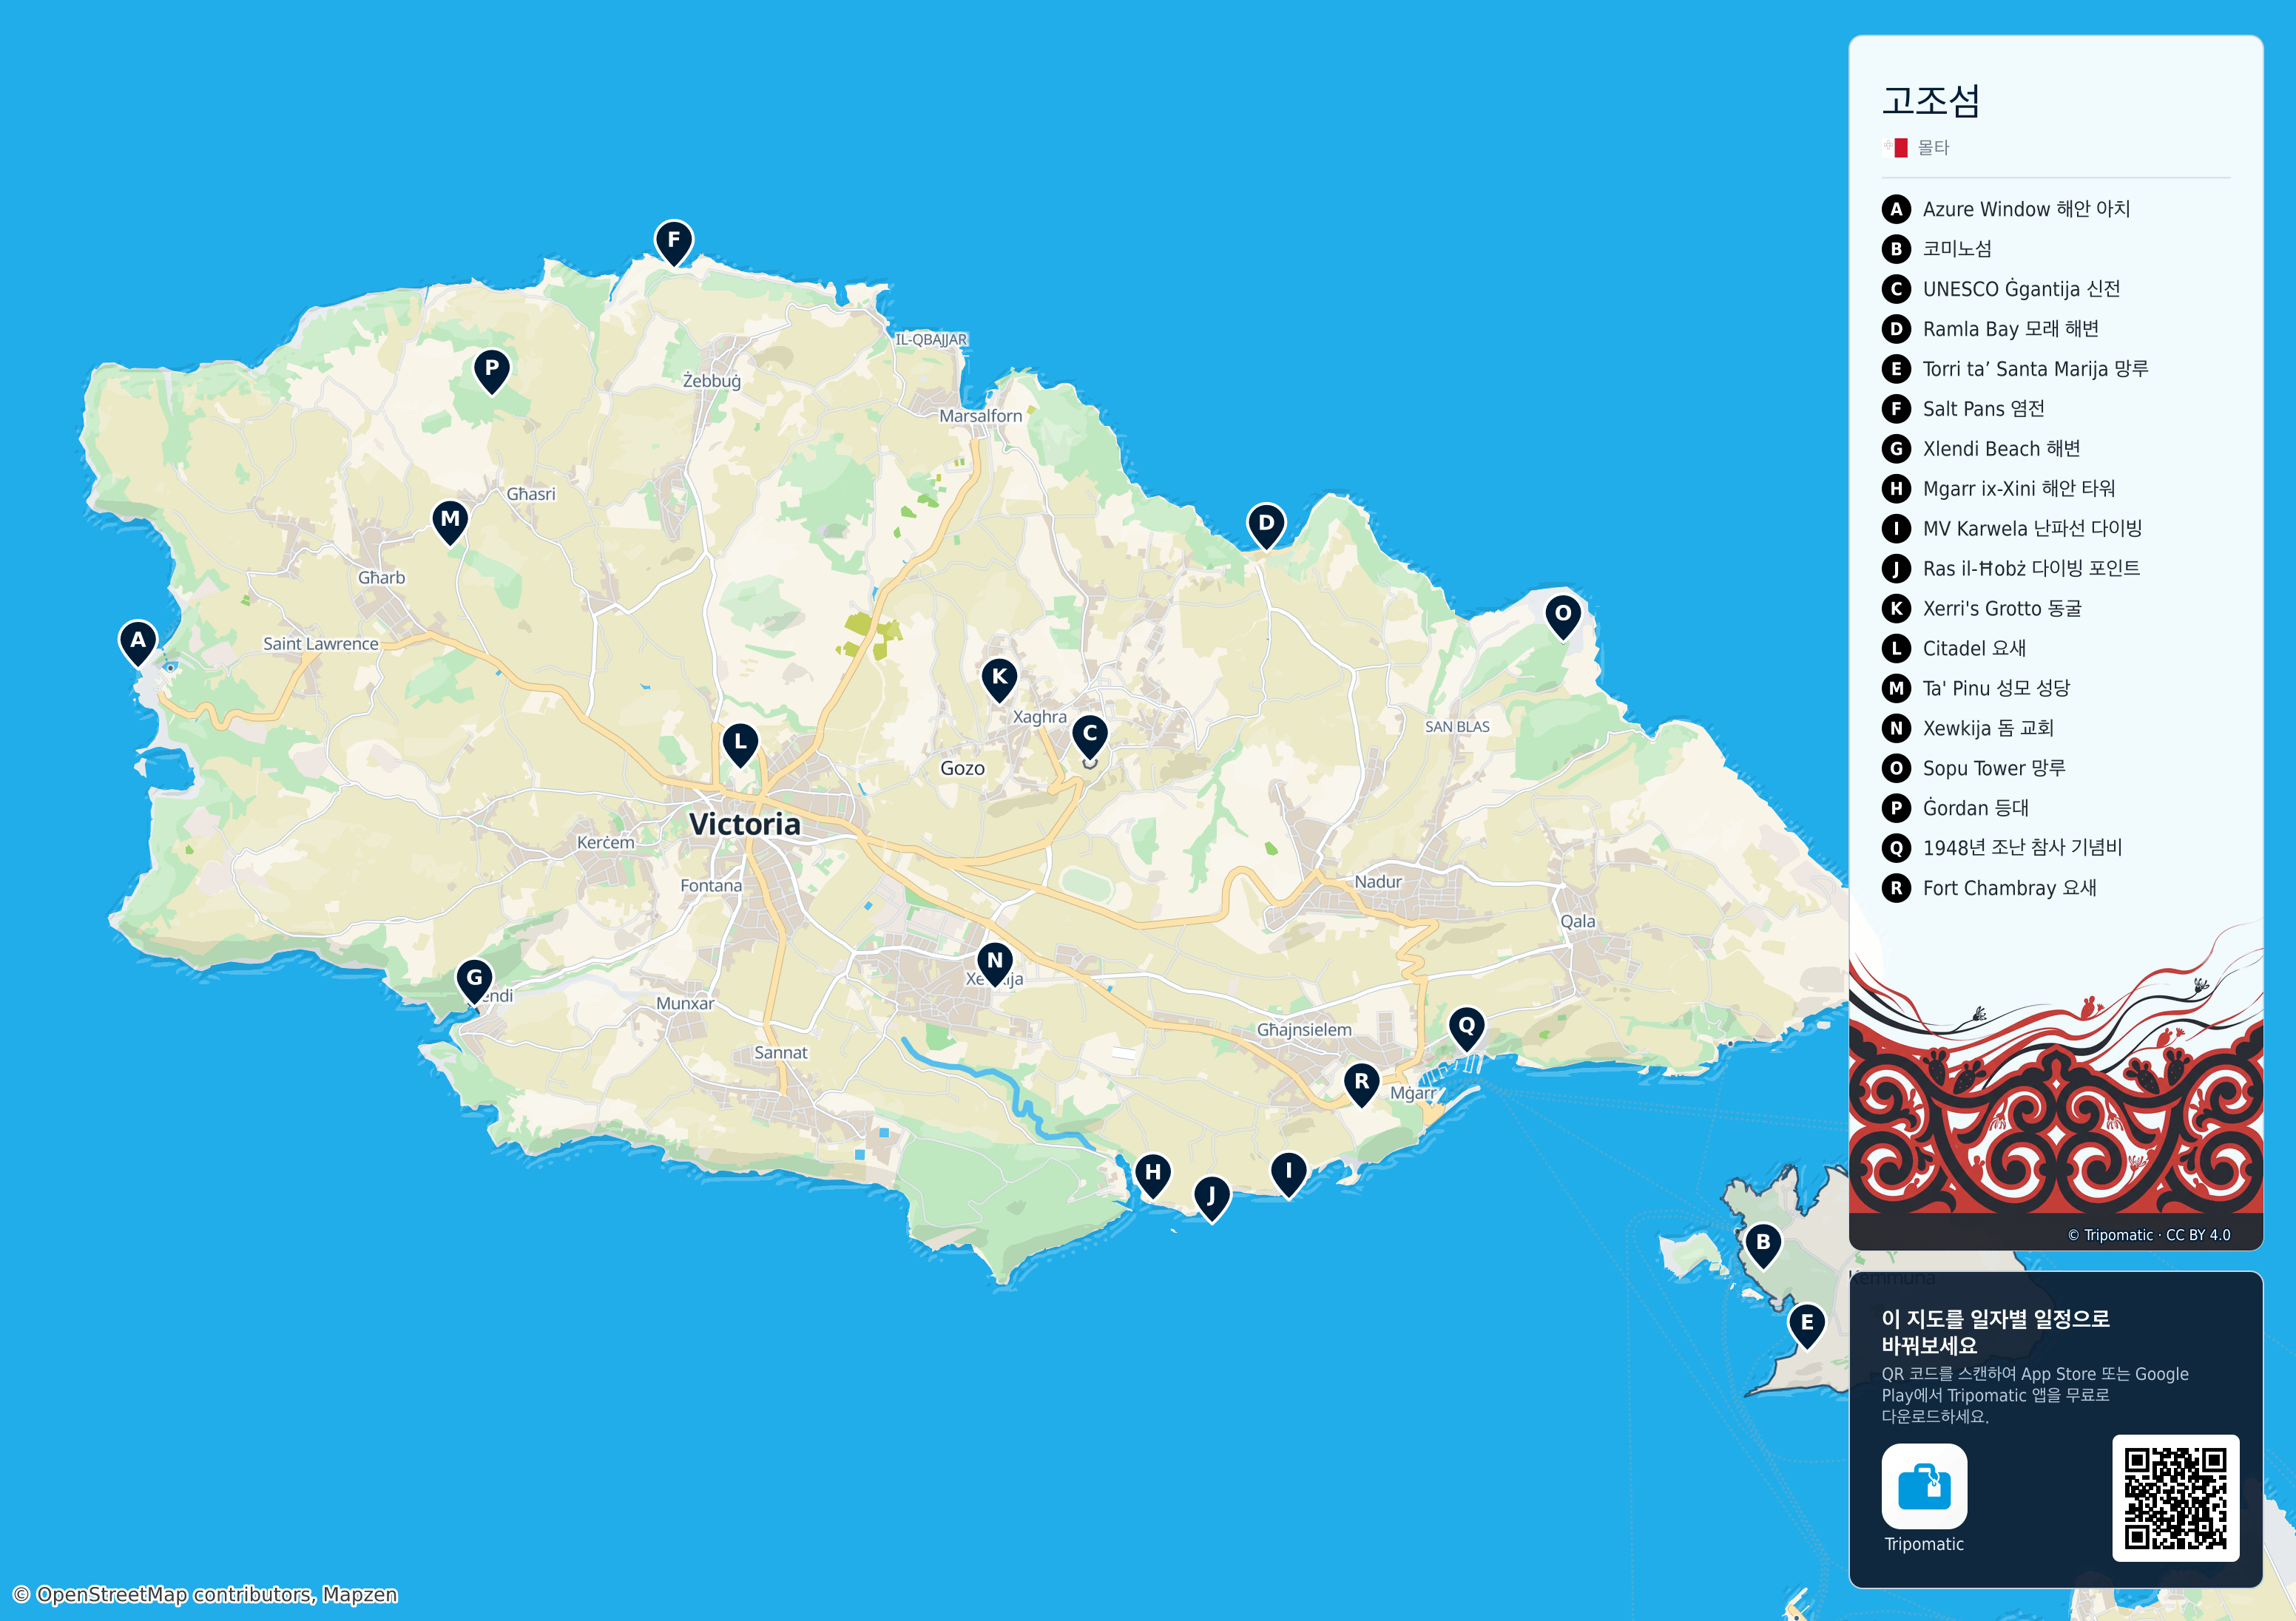Click pin L at the Citadel

coord(740,744)
